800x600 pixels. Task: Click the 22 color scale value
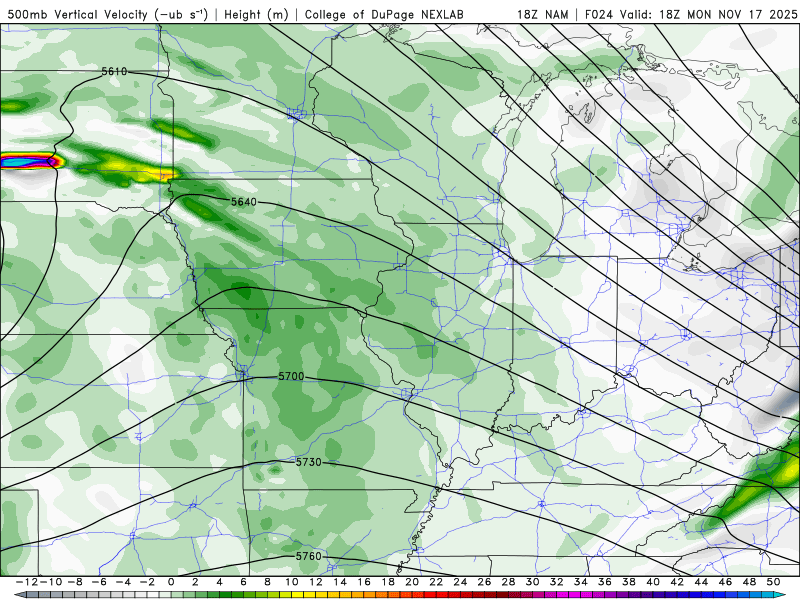pyautogui.click(x=436, y=582)
